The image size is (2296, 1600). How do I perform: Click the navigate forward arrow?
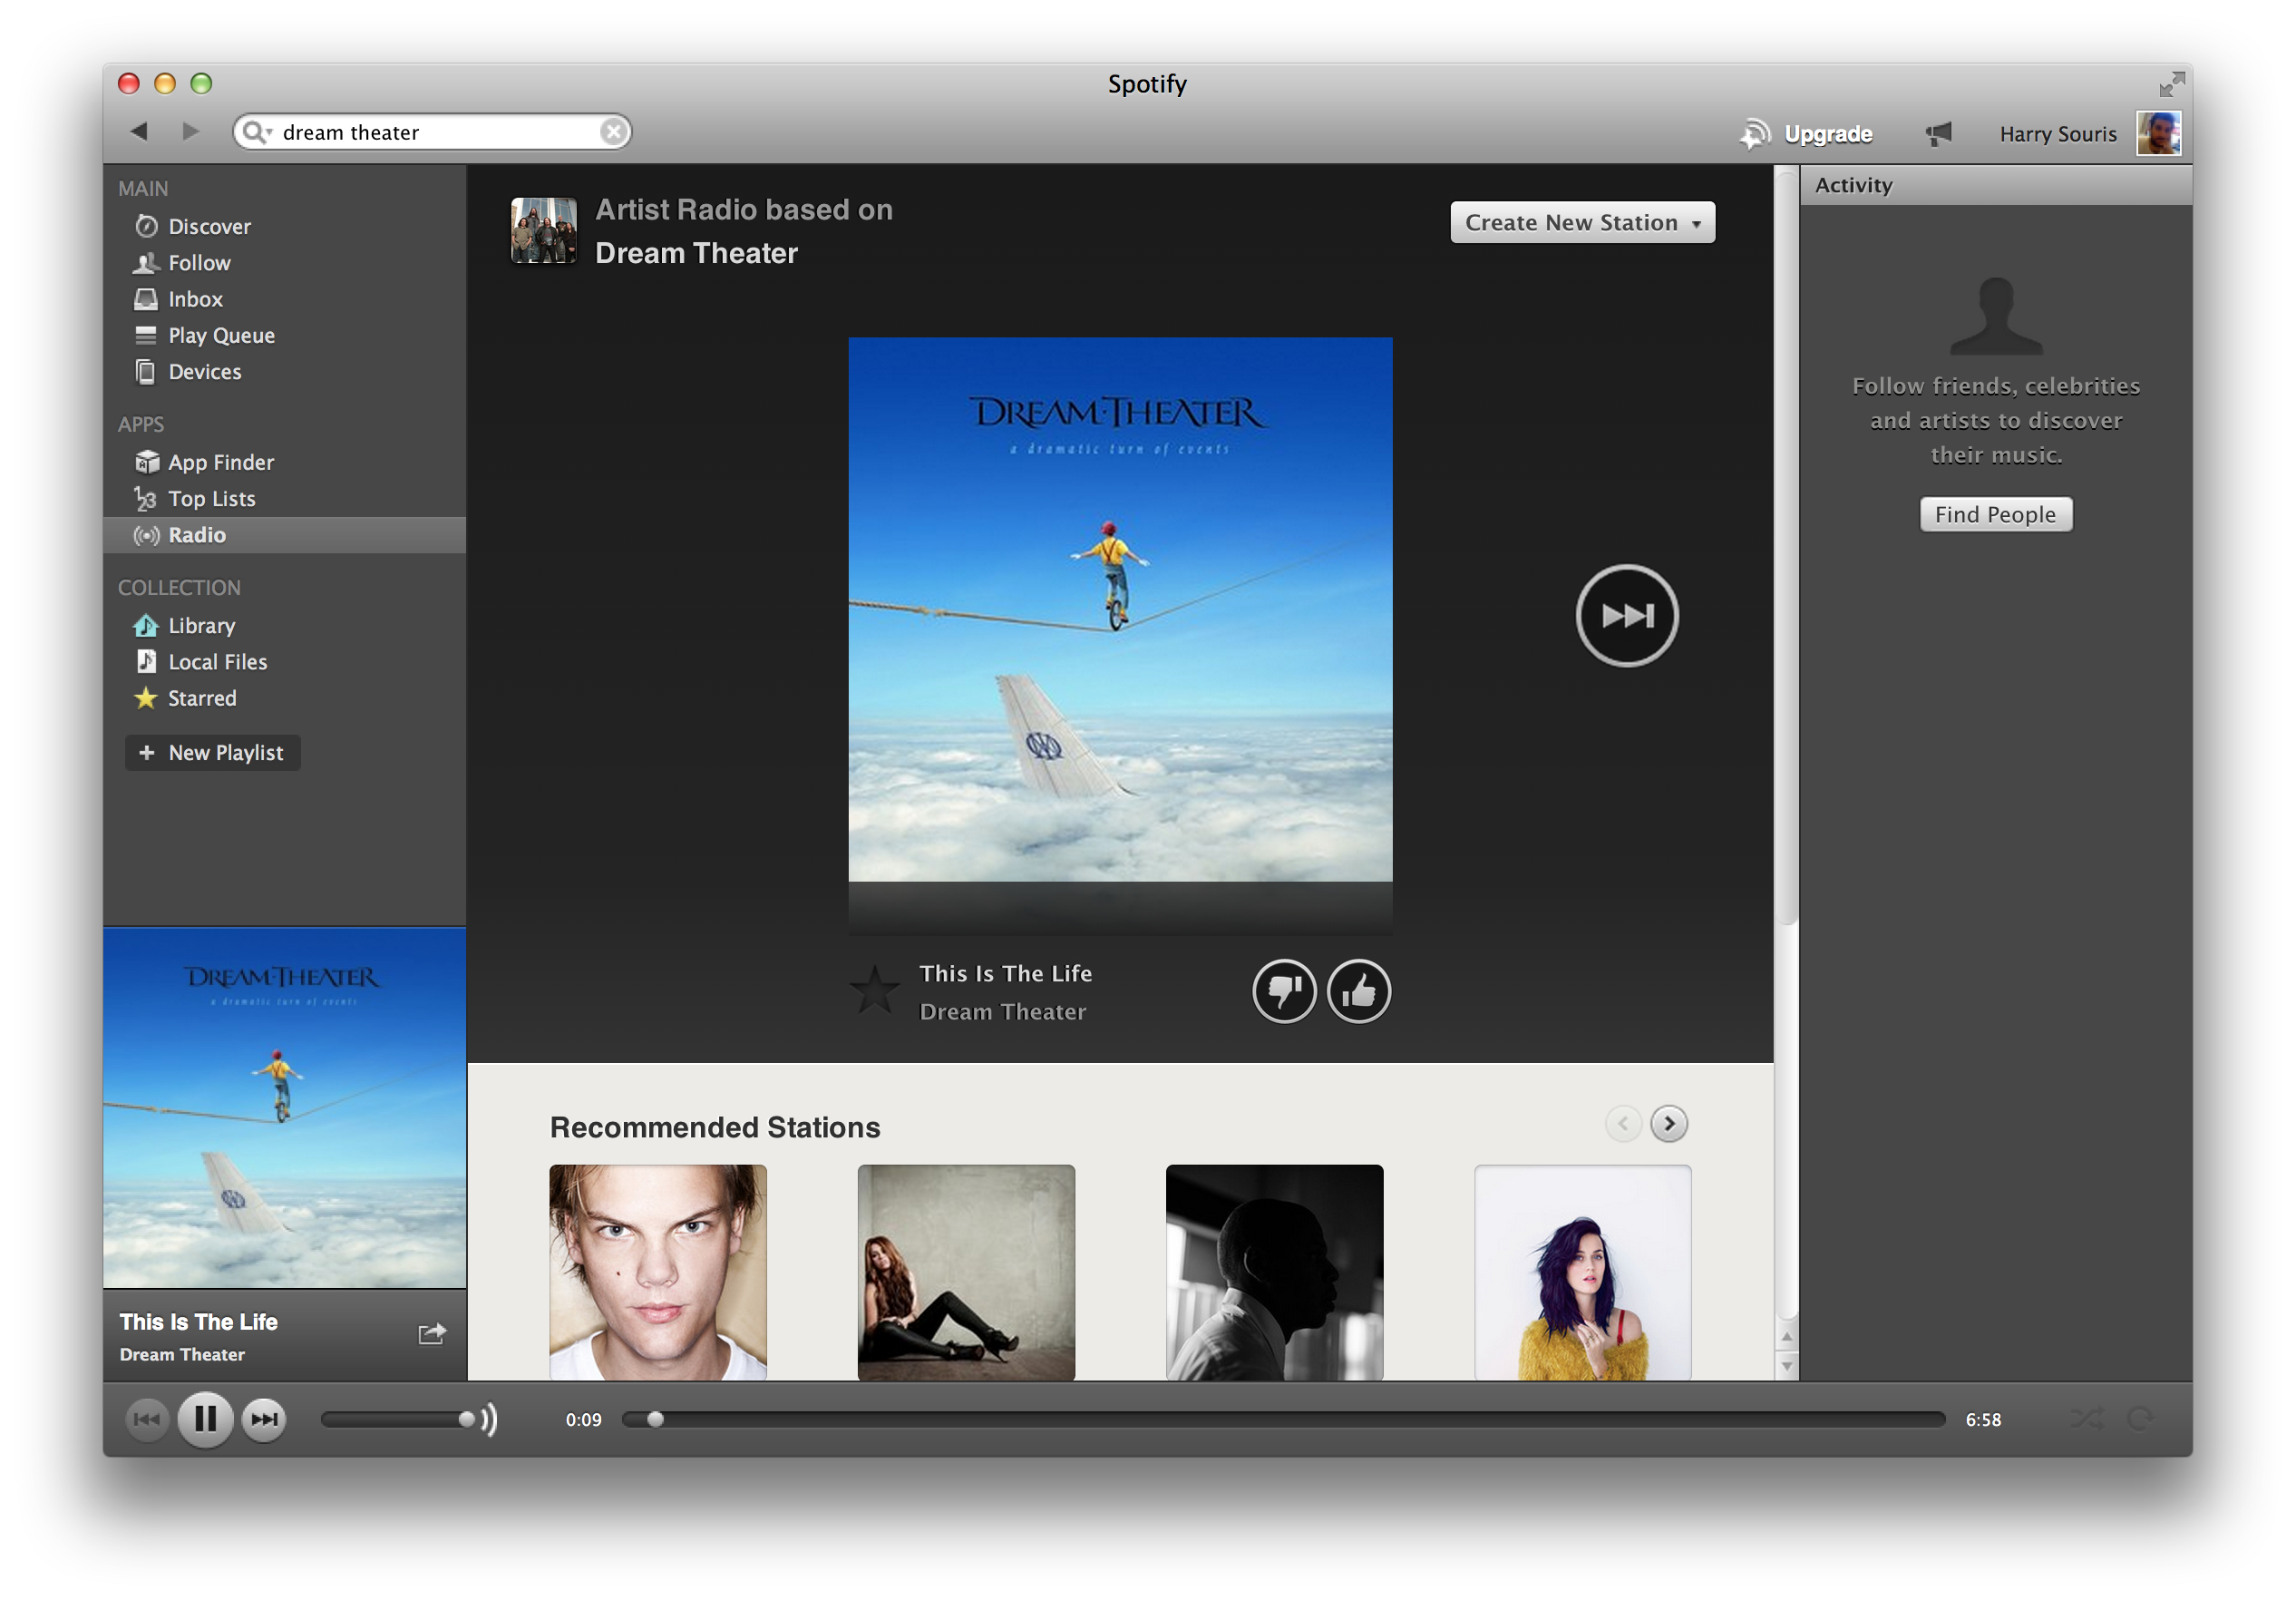191,132
